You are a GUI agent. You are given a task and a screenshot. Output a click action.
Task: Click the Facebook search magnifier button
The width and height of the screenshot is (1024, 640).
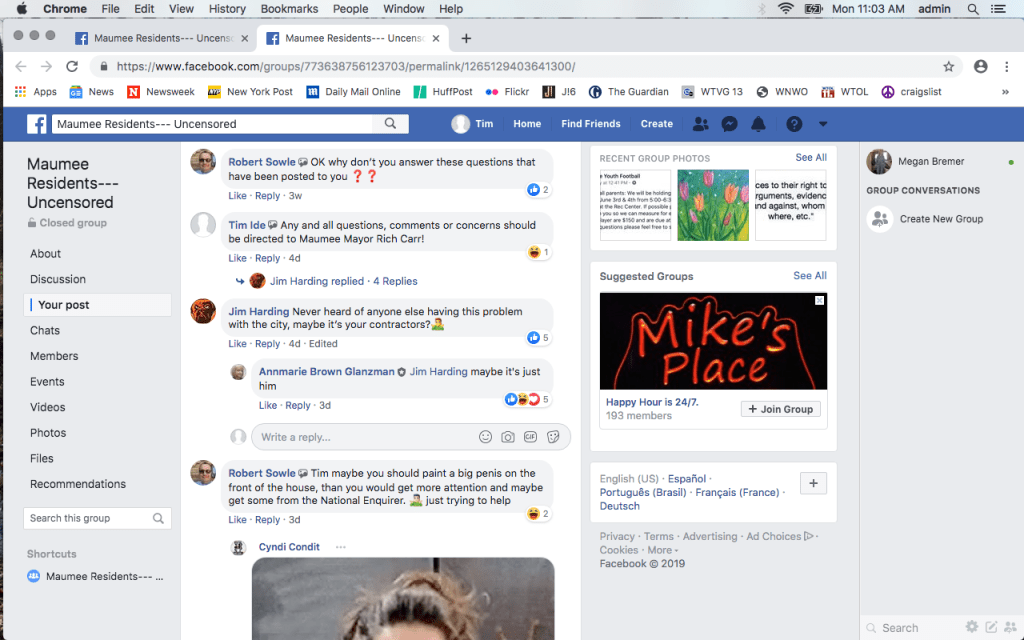tap(390, 124)
